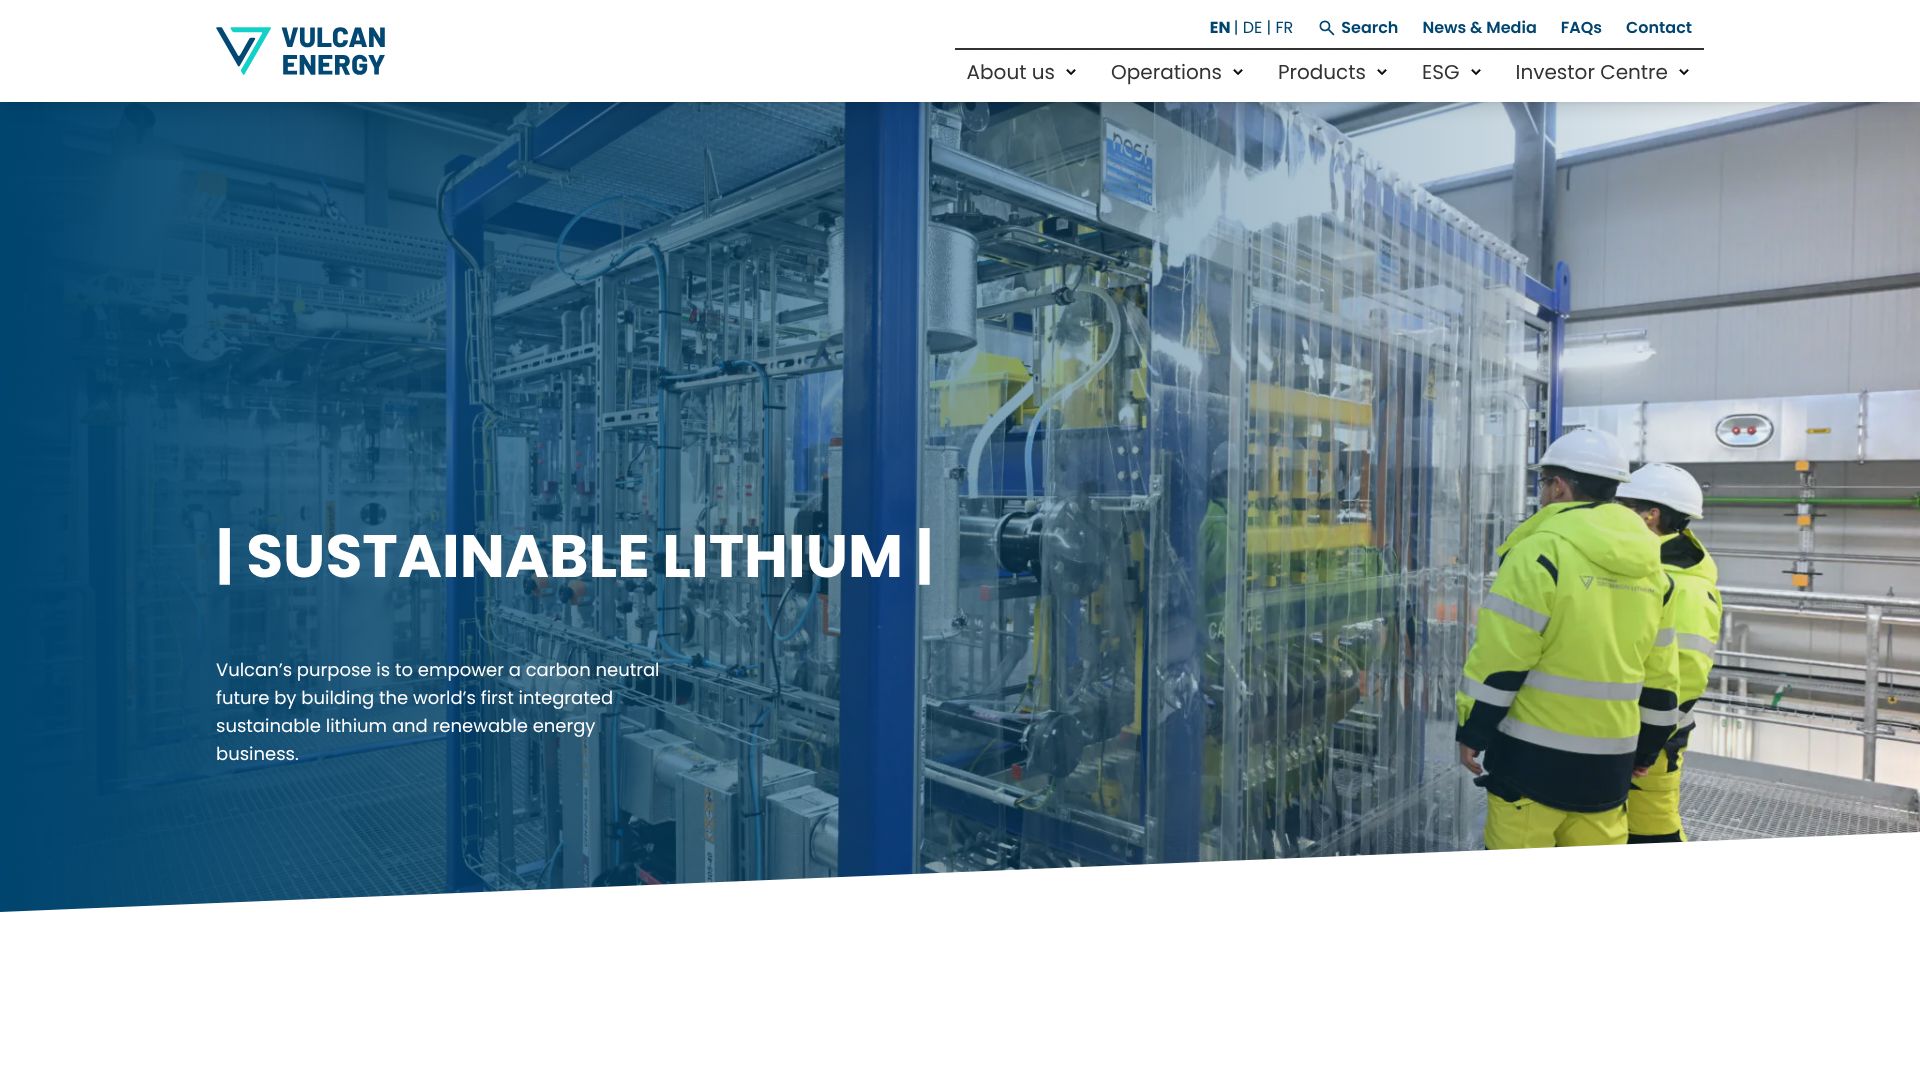Open the Operations menu item
Image resolution: width=1920 pixels, height=1080 pixels.
1165,73
